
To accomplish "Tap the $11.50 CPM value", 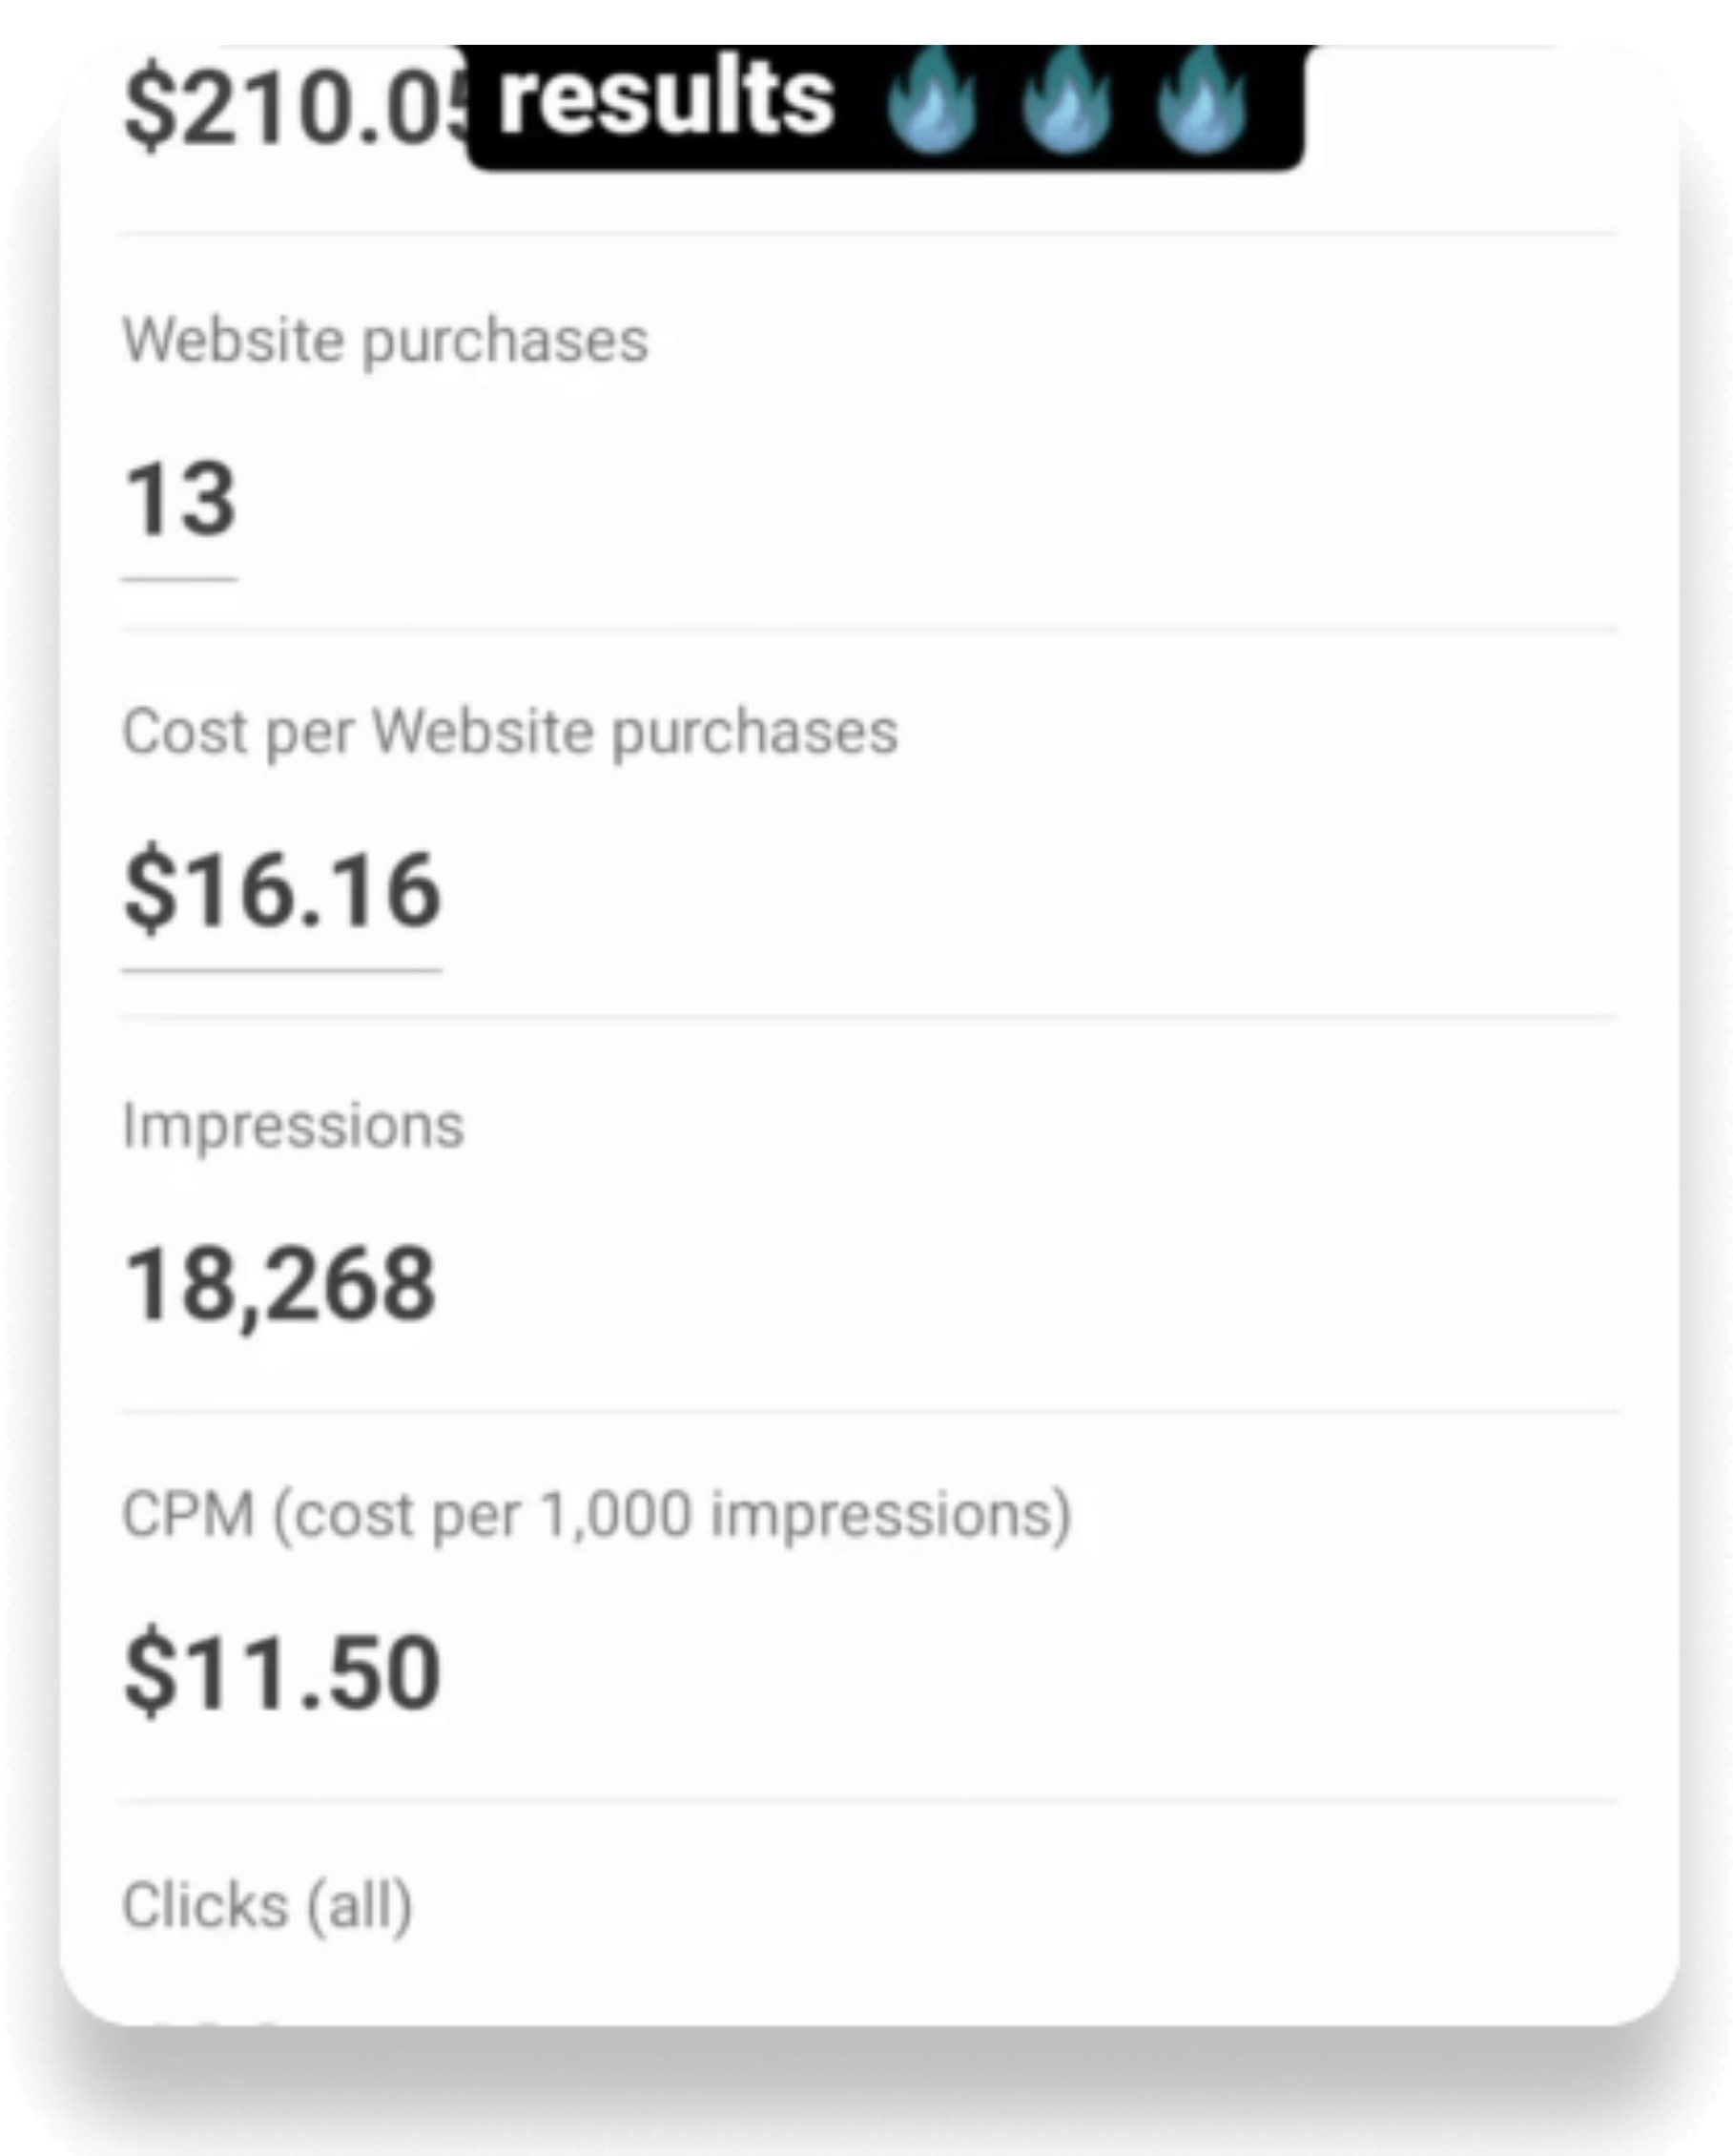I will point(282,1672).
